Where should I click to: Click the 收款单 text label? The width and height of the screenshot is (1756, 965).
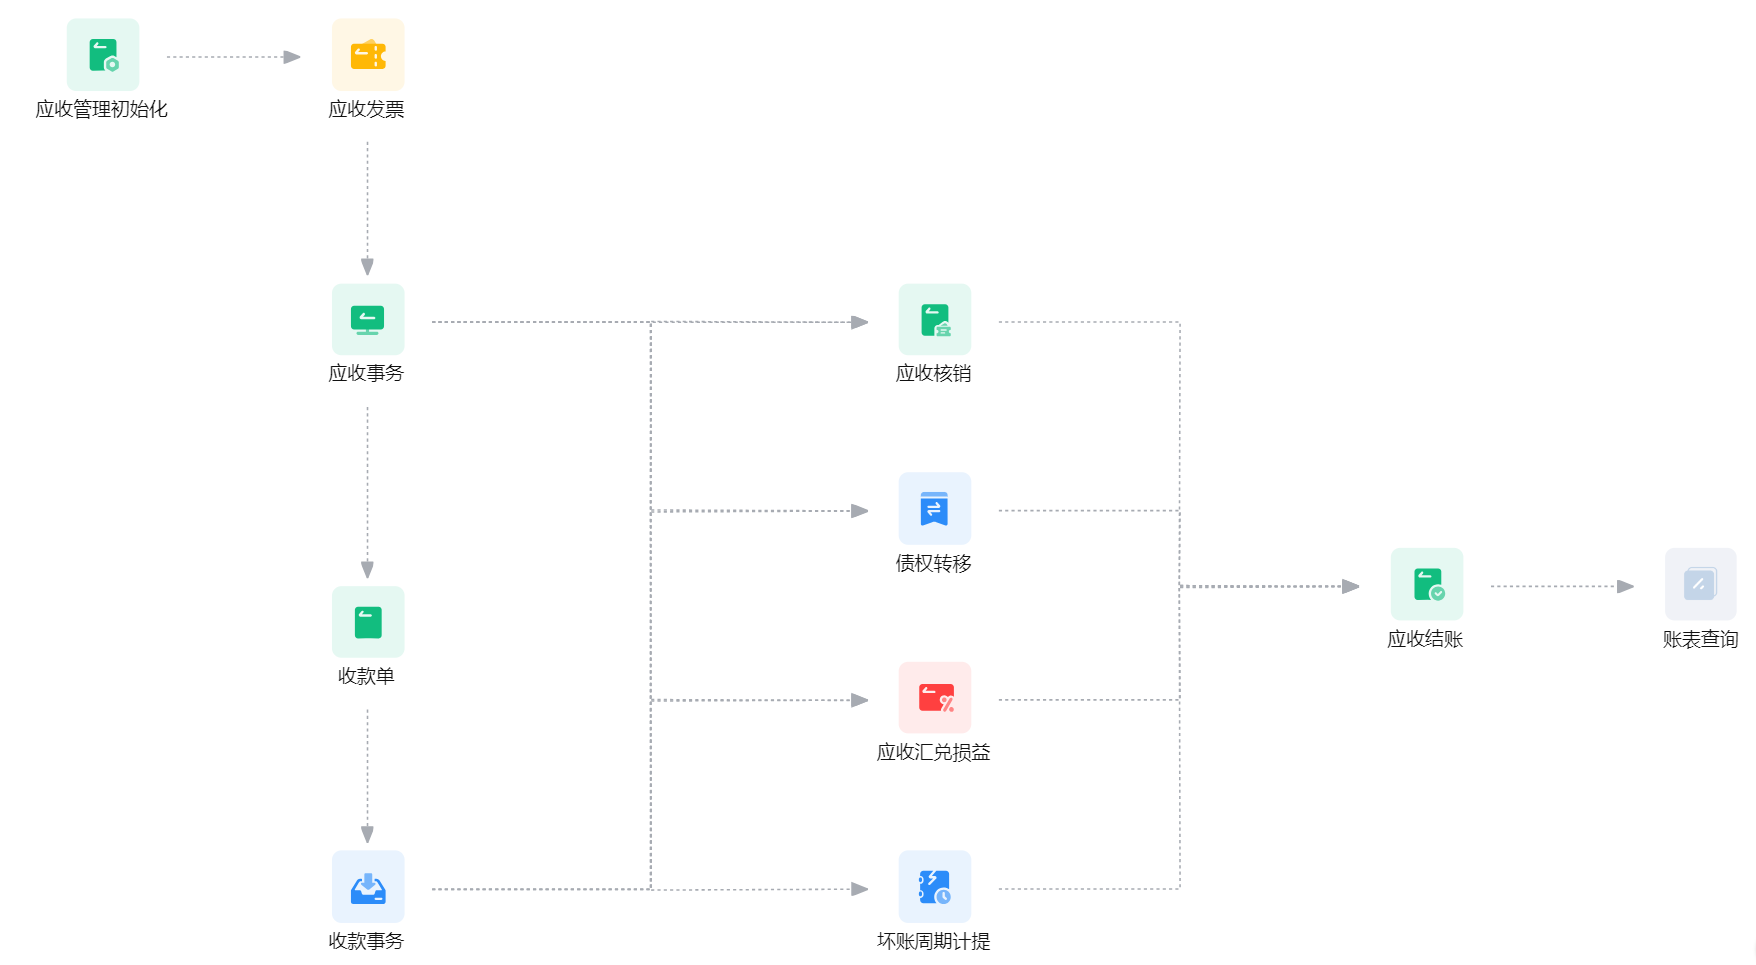[x=367, y=676]
